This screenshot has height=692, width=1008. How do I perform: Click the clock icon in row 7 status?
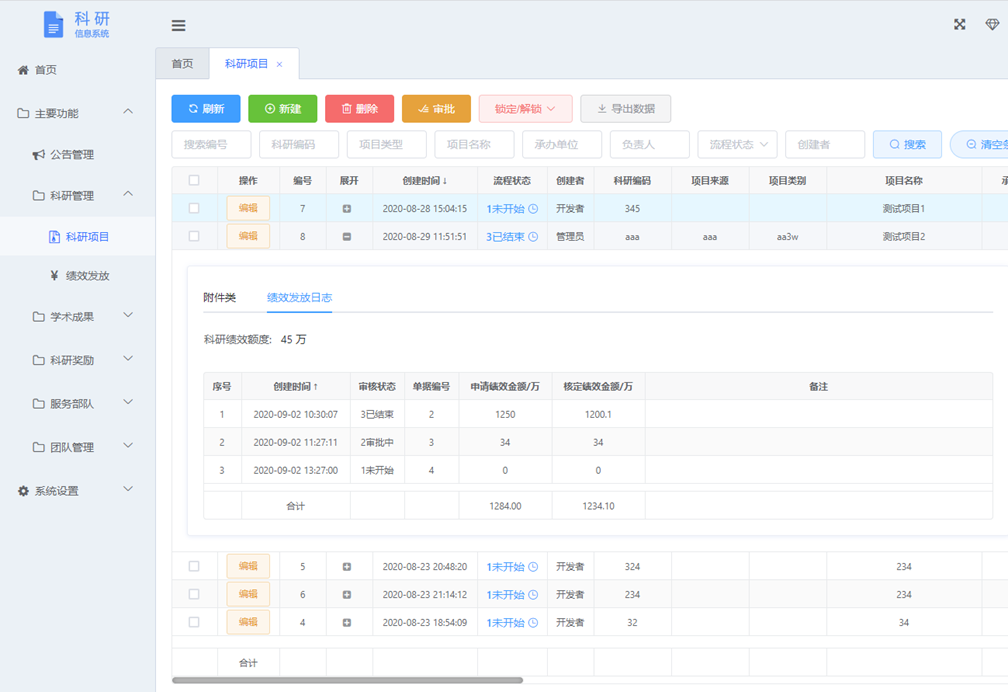coord(533,208)
